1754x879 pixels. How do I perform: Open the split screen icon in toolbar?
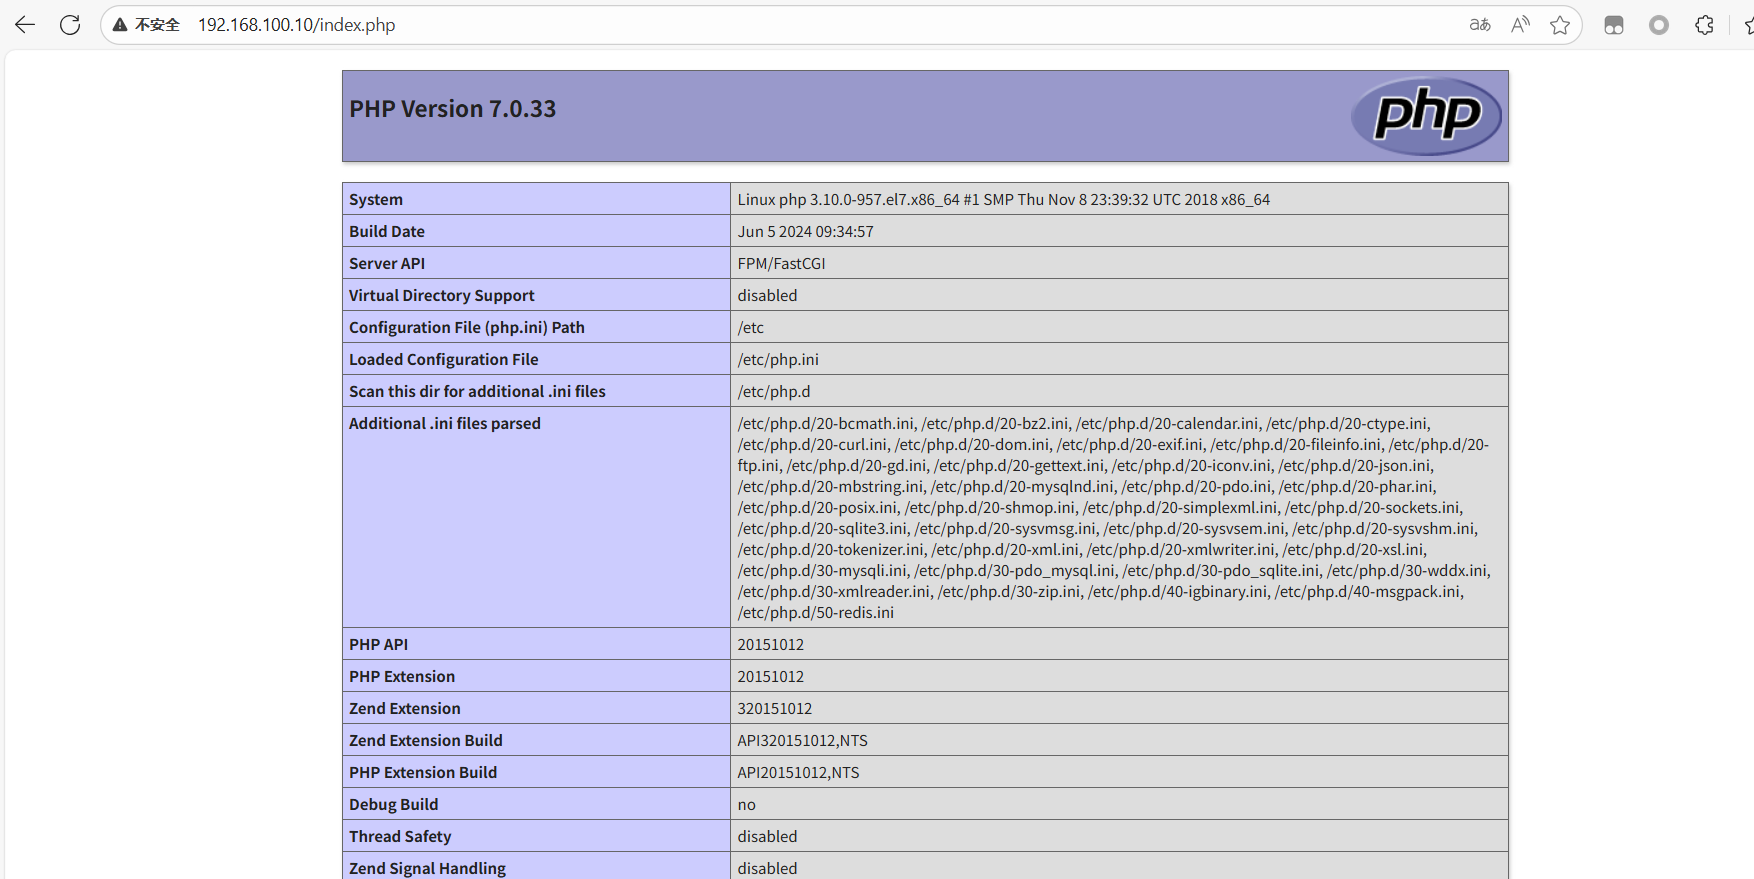1614,25
